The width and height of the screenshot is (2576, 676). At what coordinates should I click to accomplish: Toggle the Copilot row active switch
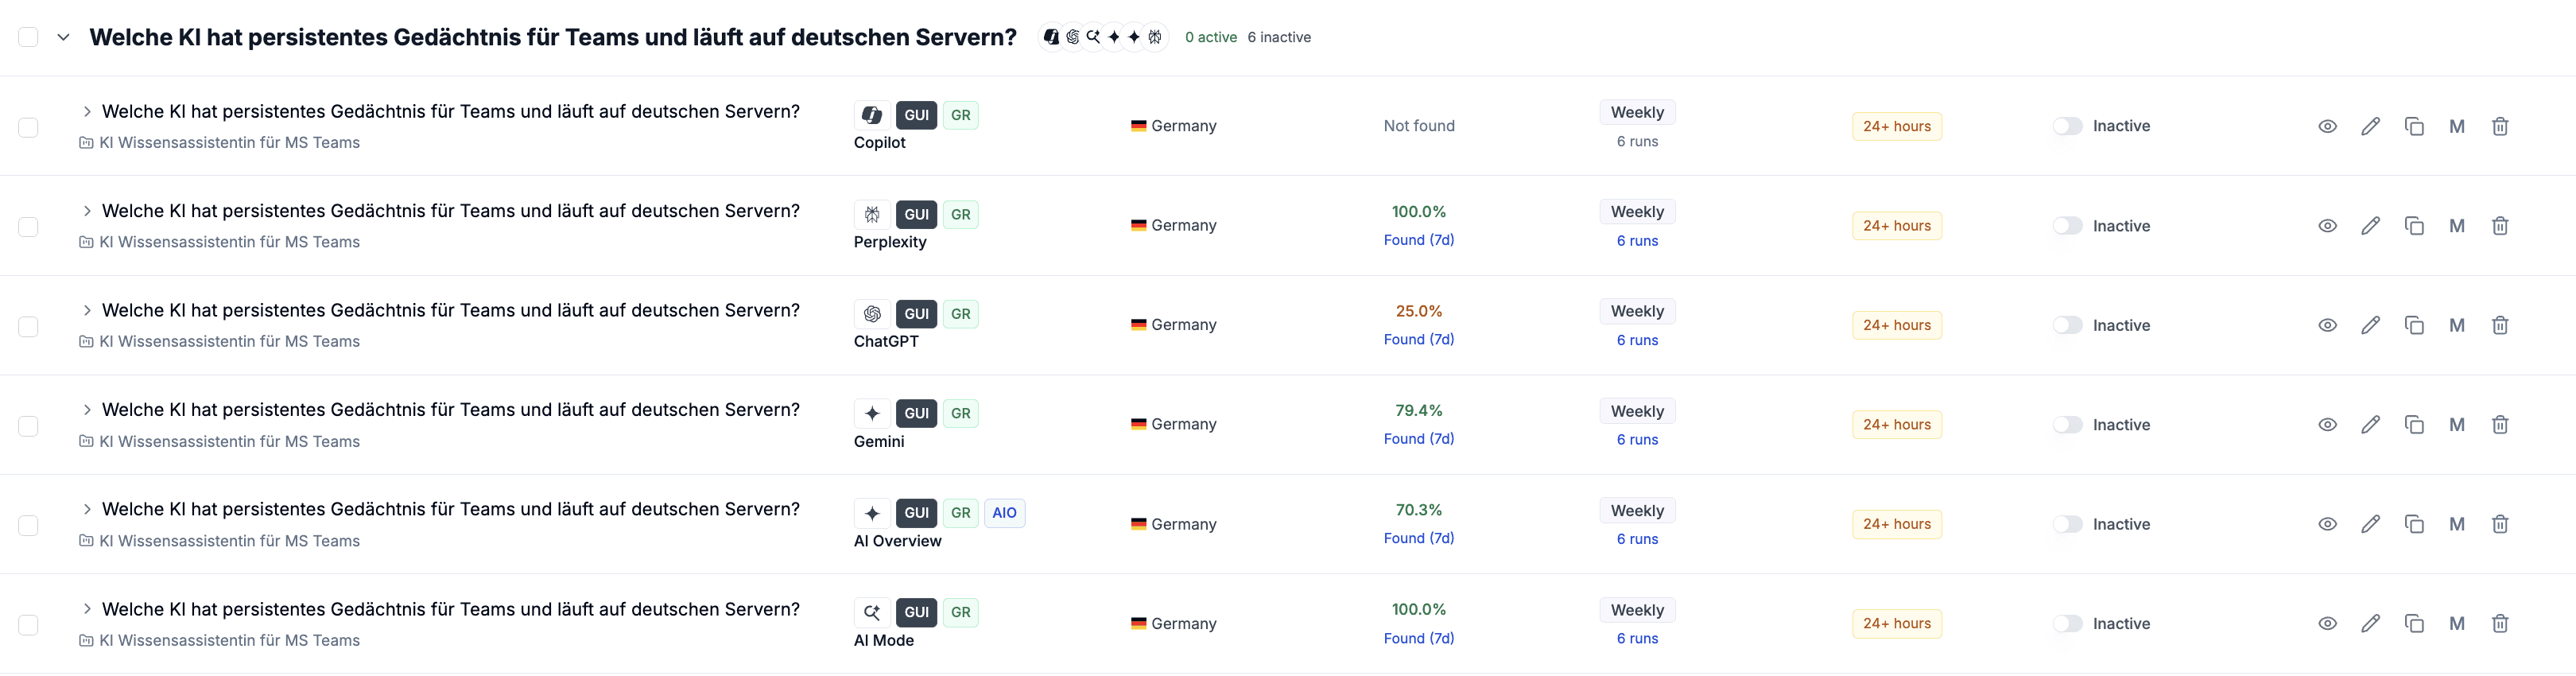(x=2067, y=126)
